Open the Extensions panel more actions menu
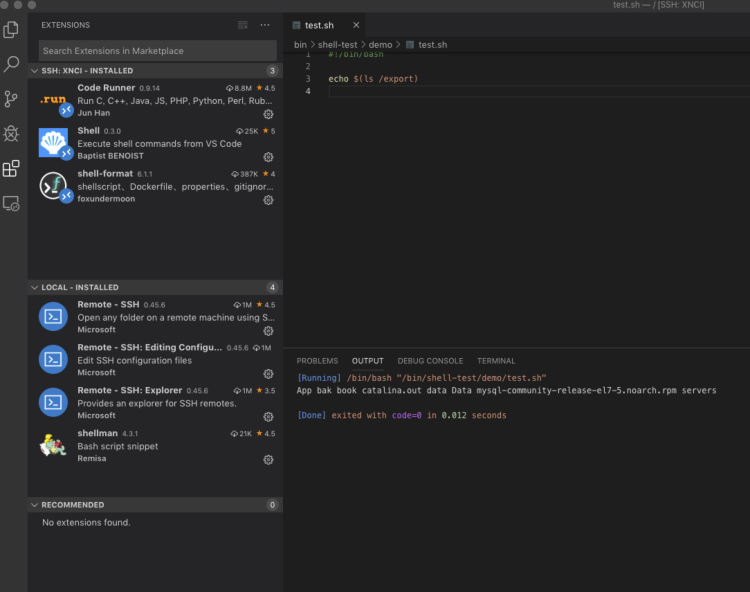Image resolution: width=750 pixels, height=592 pixels. [x=265, y=25]
